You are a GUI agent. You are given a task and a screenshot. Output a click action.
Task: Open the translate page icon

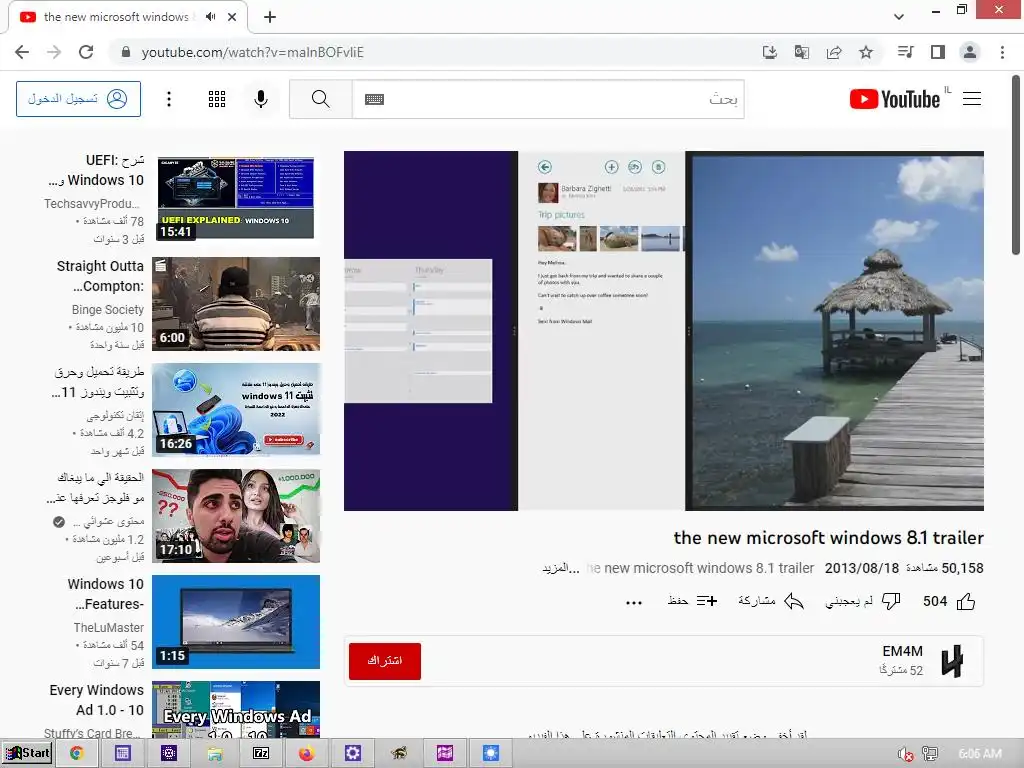coord(802,52)
